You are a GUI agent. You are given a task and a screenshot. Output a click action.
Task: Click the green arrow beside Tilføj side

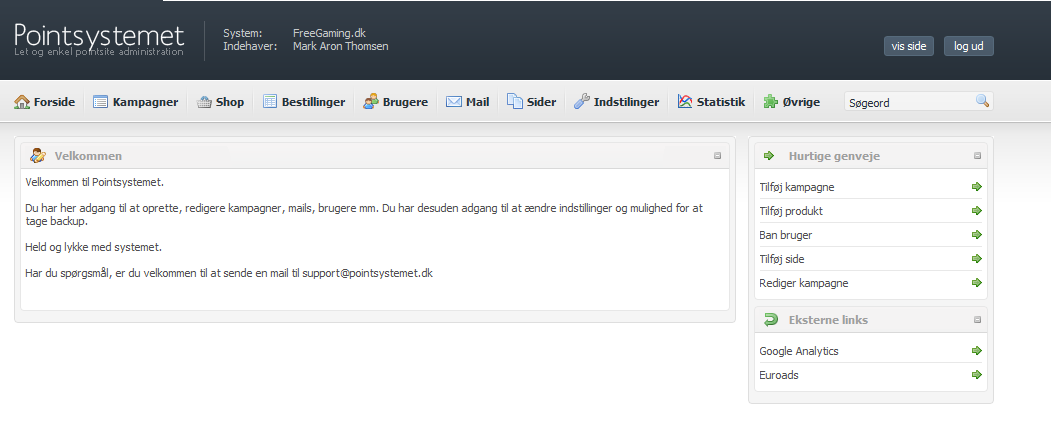coord(977,259)
